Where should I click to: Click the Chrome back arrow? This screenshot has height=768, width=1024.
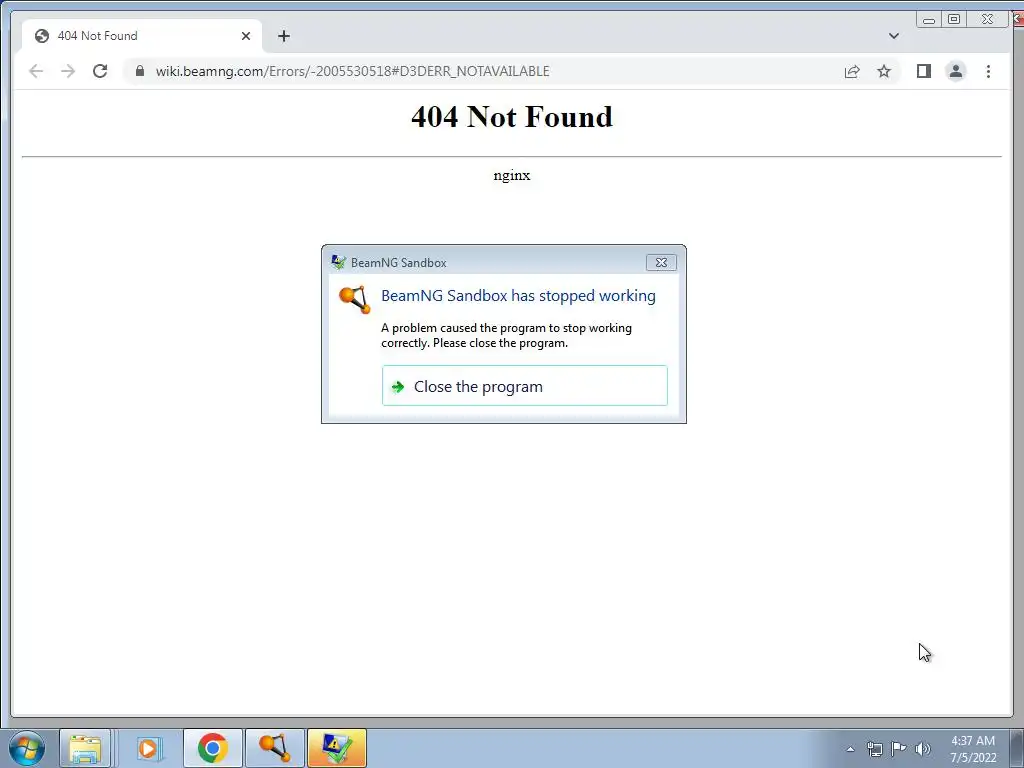pyautogui.click(x=36, y=71)
